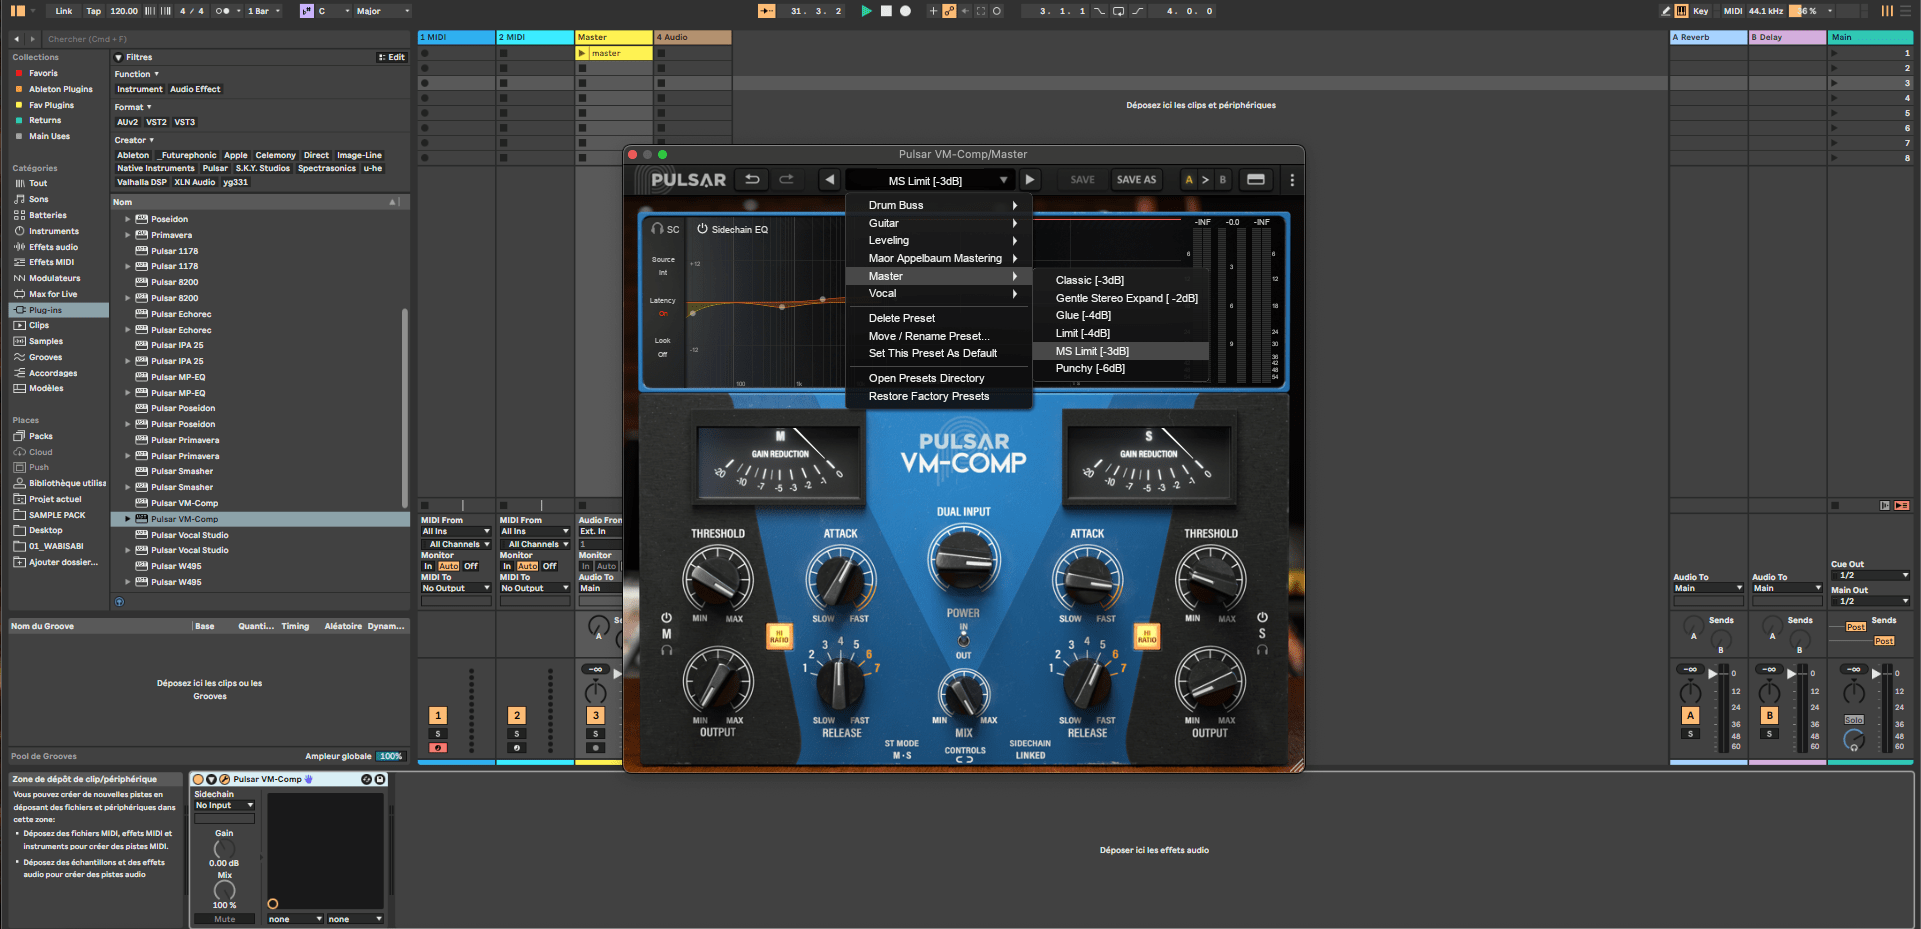1921x929 pixels.
Task: Load previous preset with left arrow
Action: click(x=829, y=180)
